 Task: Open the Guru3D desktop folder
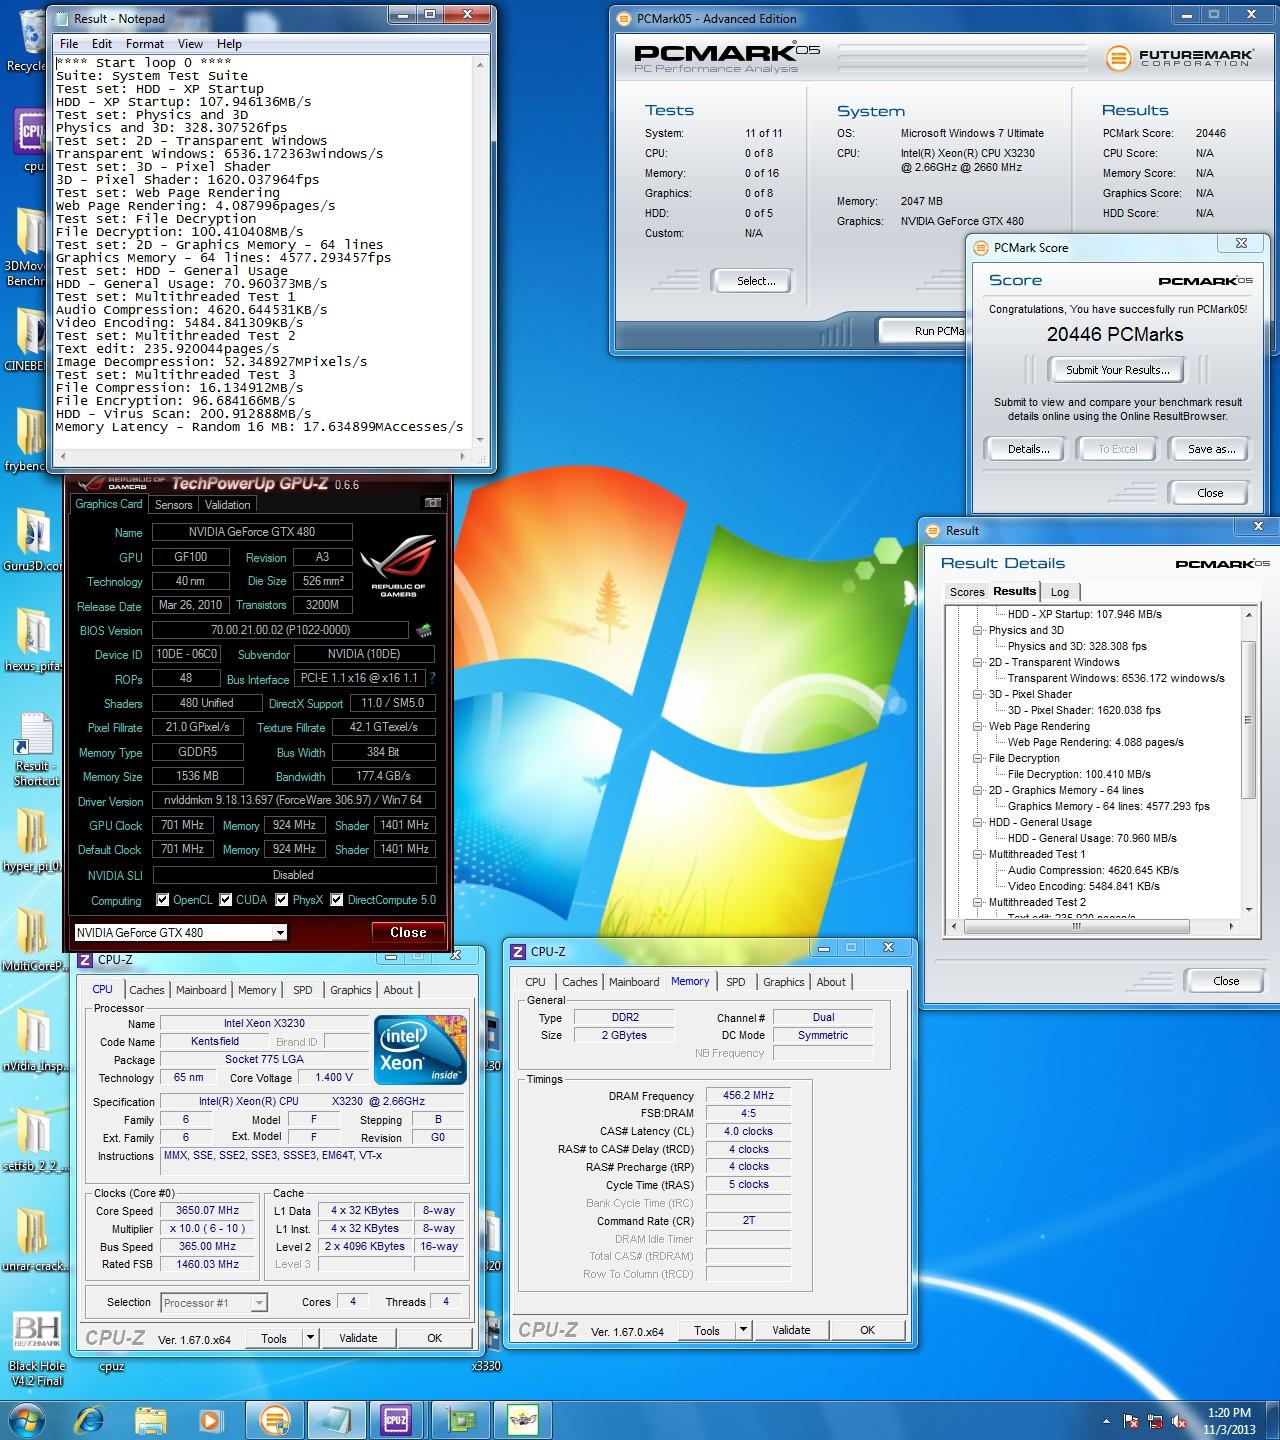coord(31,540)
